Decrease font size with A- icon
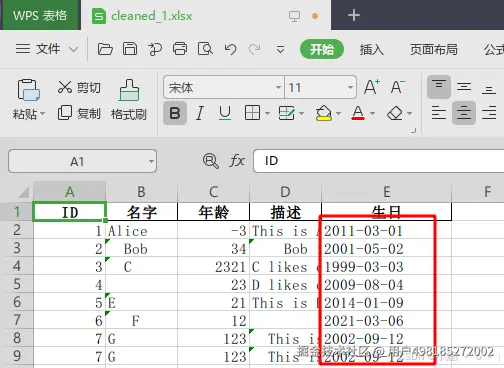The height and width of the screenshot is (368, 504). click(x=397, y=87)
